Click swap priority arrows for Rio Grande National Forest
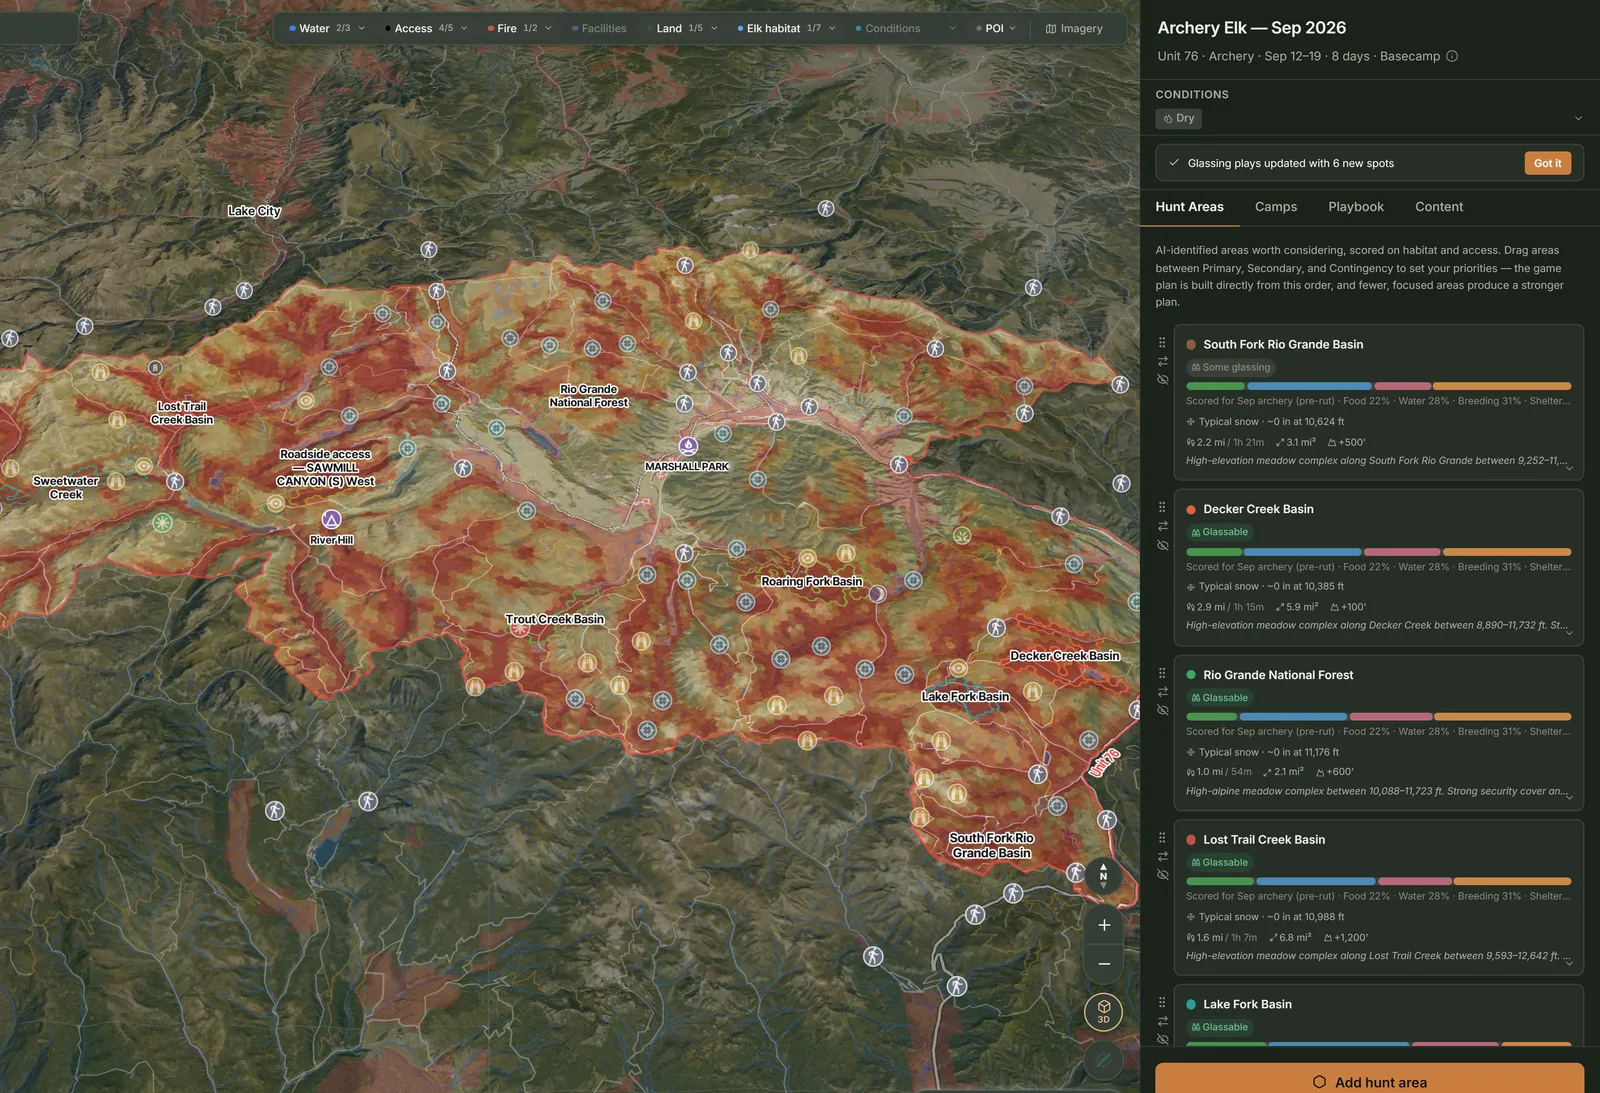This screenshot has width=1600, height=1093. click(x=1162, y=692)
